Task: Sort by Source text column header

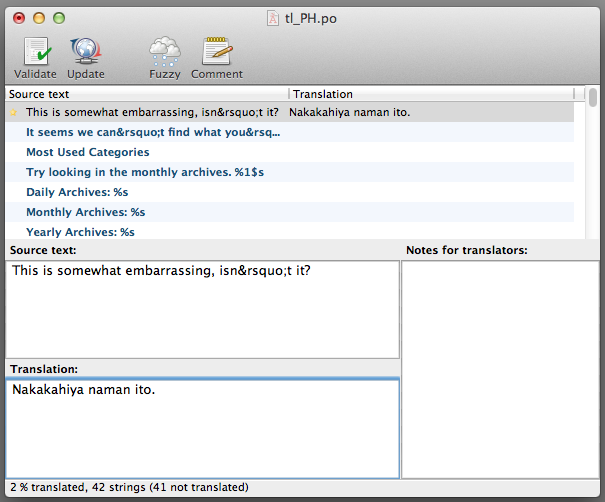Action: click(x=147, y=94)
